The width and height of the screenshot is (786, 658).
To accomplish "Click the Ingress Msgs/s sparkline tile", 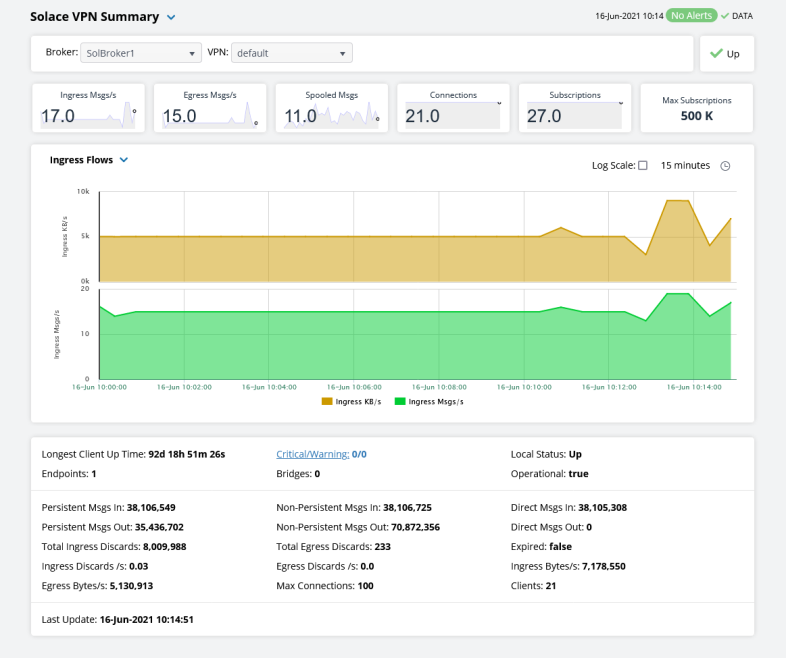I will 88,108.
